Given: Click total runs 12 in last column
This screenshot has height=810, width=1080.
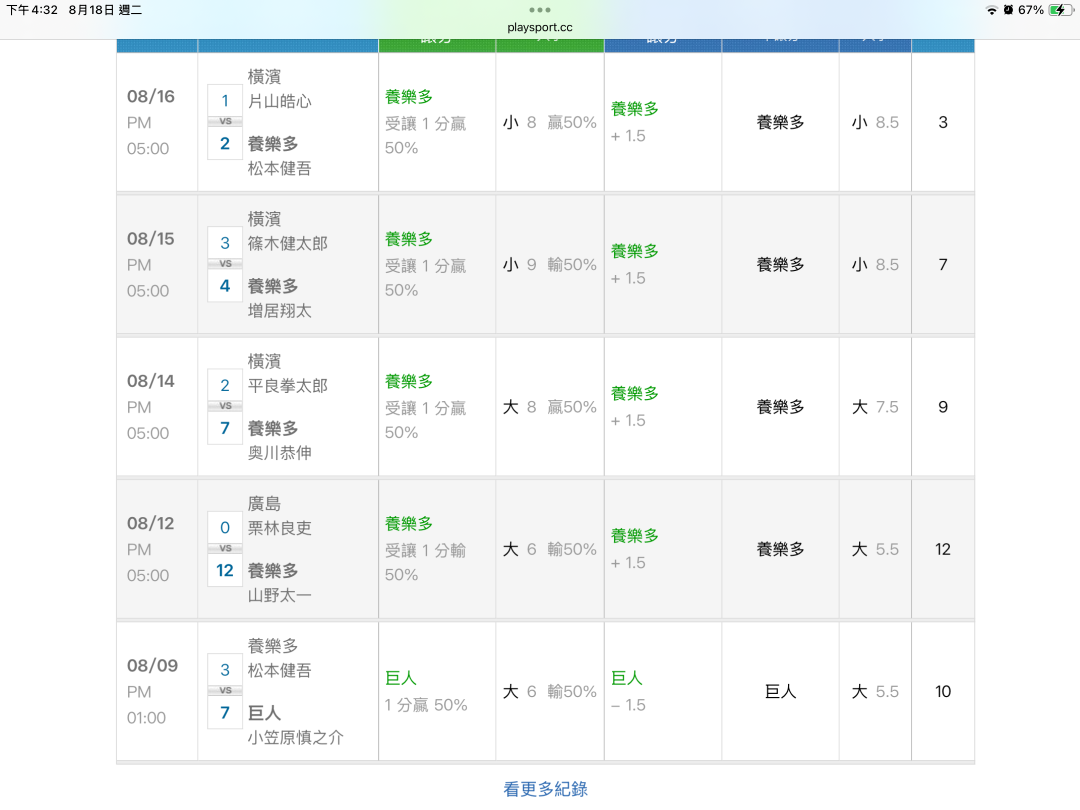Looking at the screenshot, I should pyautogui.click(x=943, y=550).
